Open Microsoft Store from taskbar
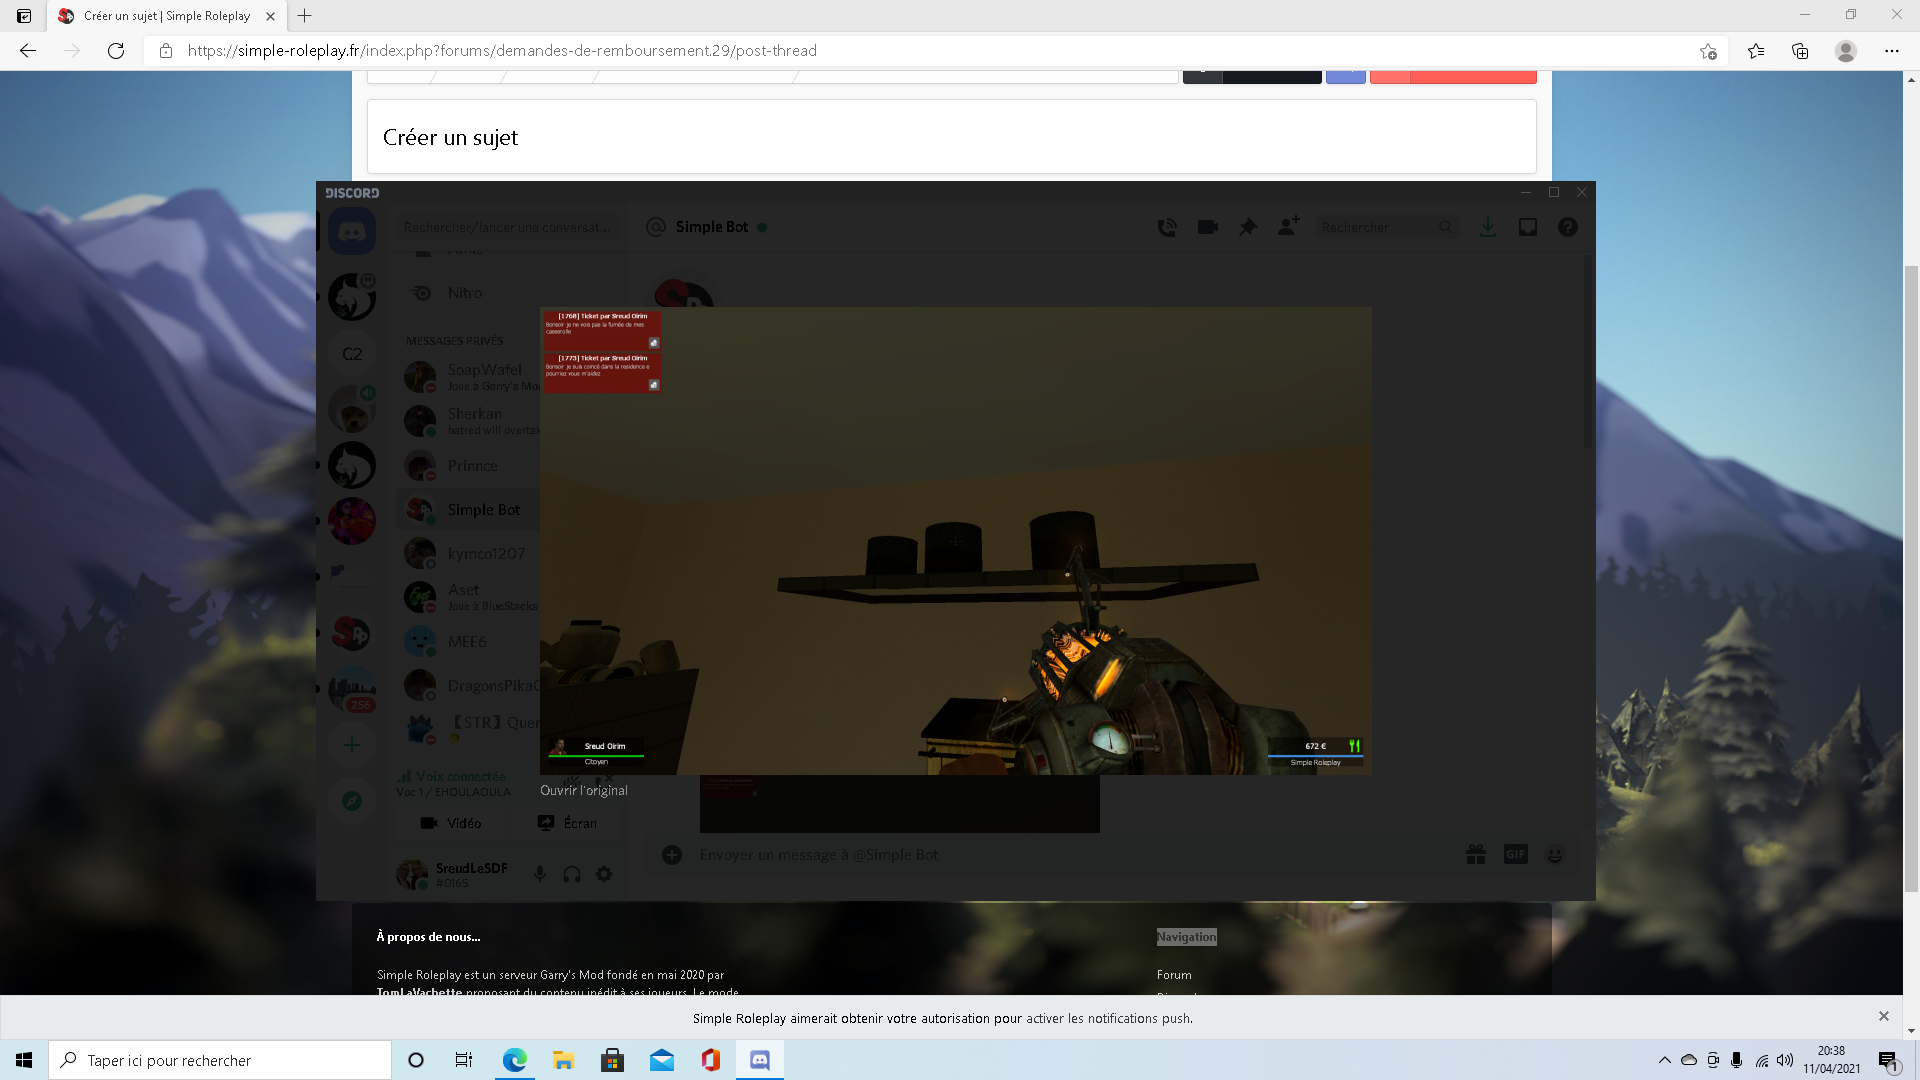1920x1080 pixels. [612, 1060]
